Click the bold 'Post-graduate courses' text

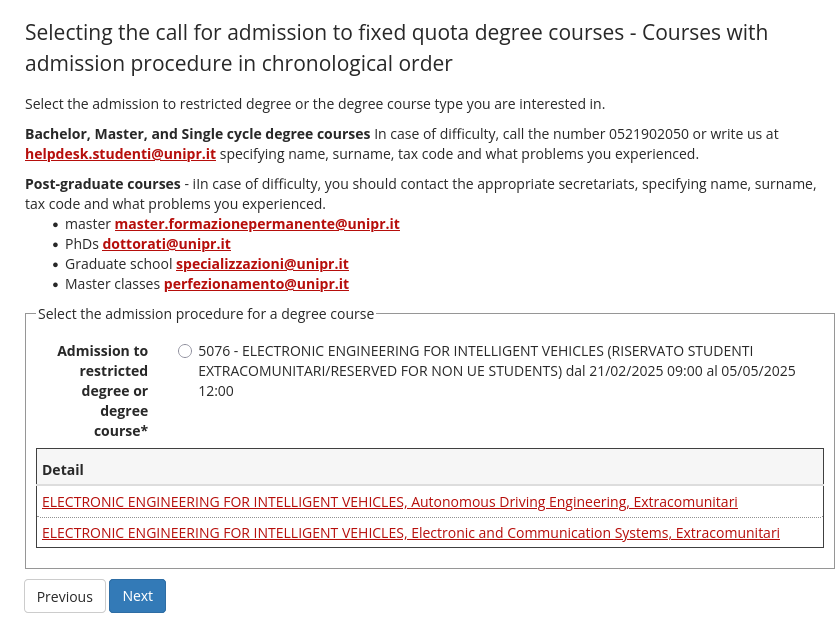point(102,184)
